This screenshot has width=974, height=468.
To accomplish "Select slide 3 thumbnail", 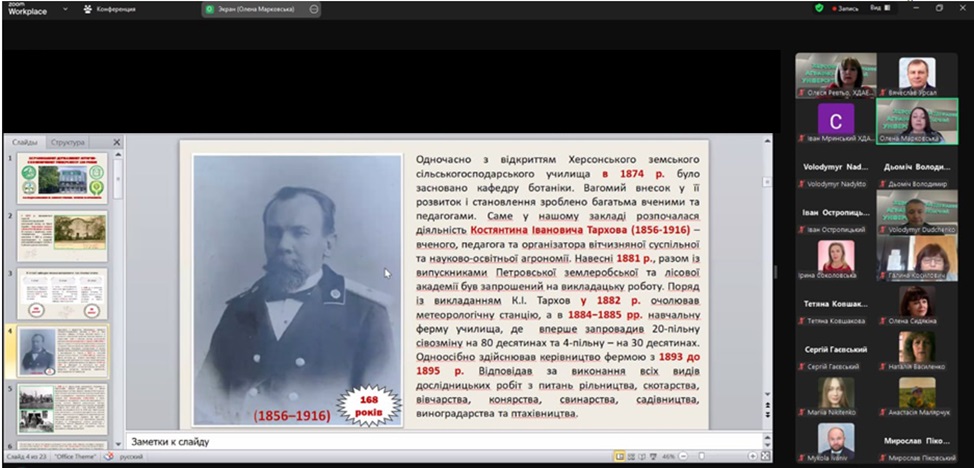I will tap(62, 294).
